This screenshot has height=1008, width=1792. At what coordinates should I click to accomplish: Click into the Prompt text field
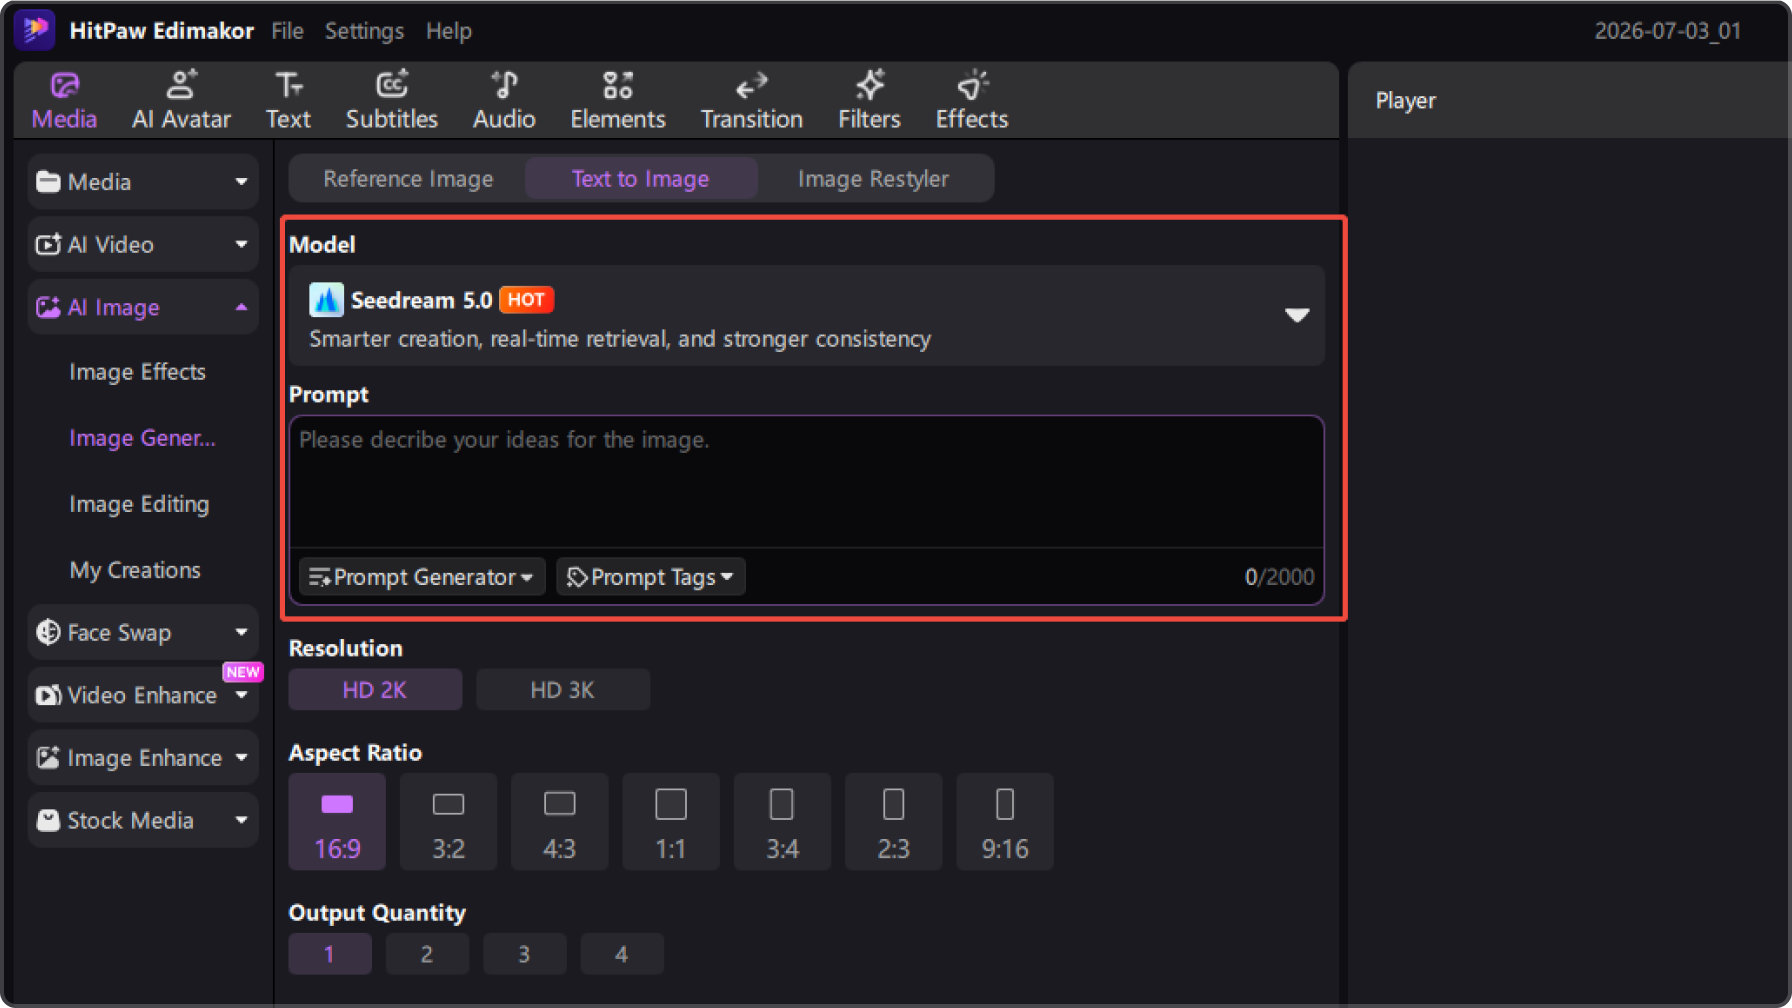pos(806,481)
